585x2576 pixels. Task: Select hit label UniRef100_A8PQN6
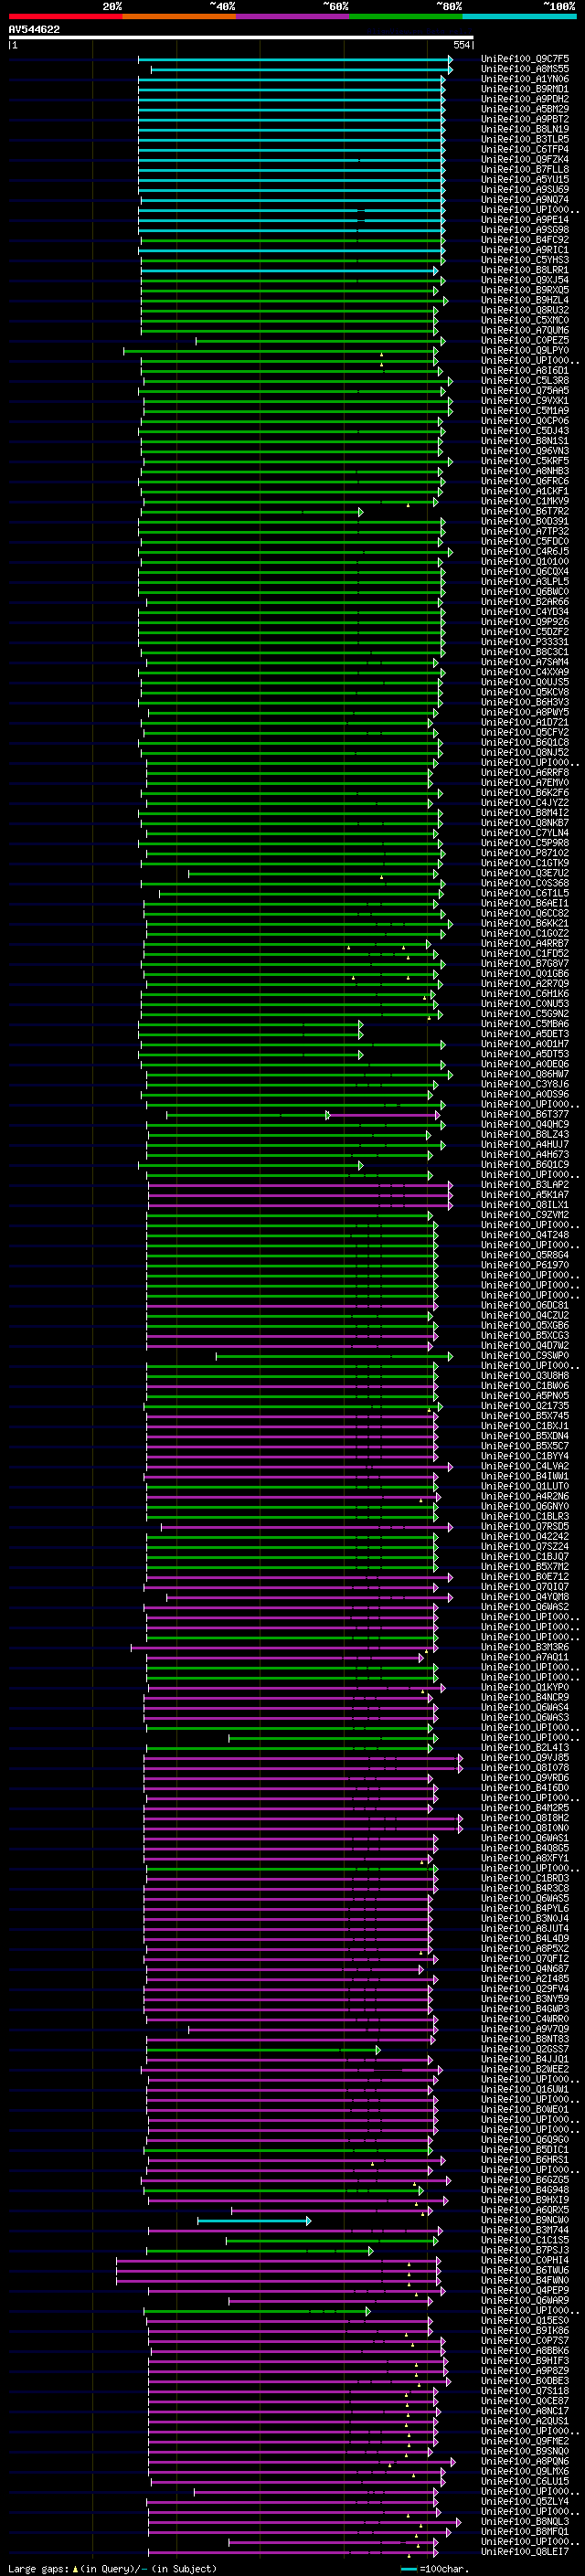coord(525,2462)
